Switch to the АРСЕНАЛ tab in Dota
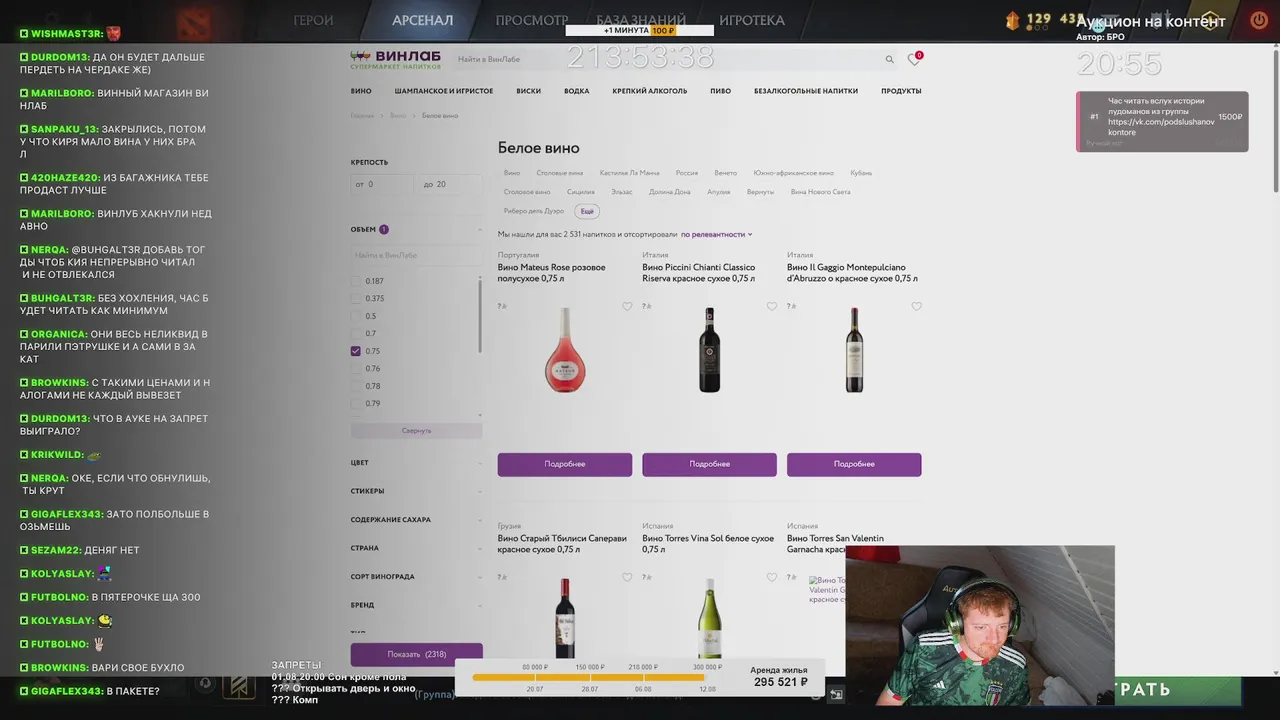The height and width of the screenshot is (720, 1280). [x=422, y=20]
